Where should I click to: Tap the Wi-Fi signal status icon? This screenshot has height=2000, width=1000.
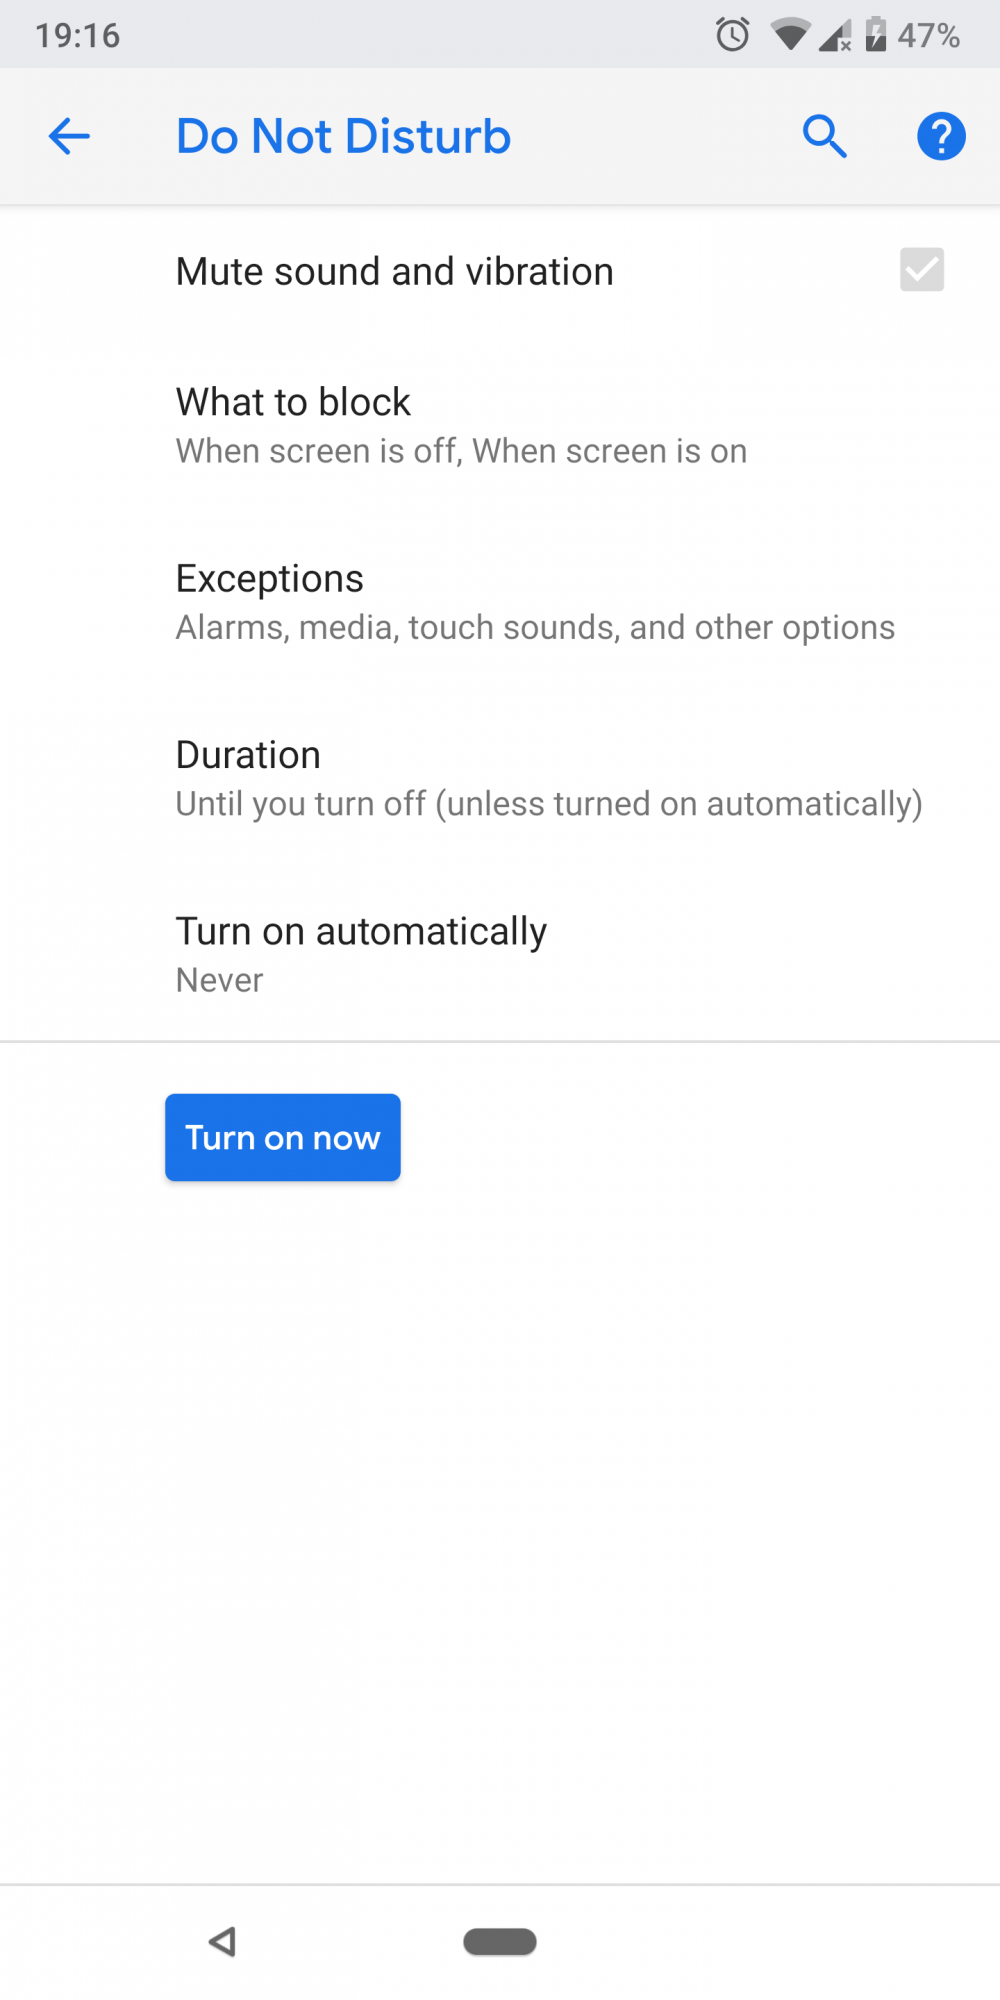click(x=790, y=36)
